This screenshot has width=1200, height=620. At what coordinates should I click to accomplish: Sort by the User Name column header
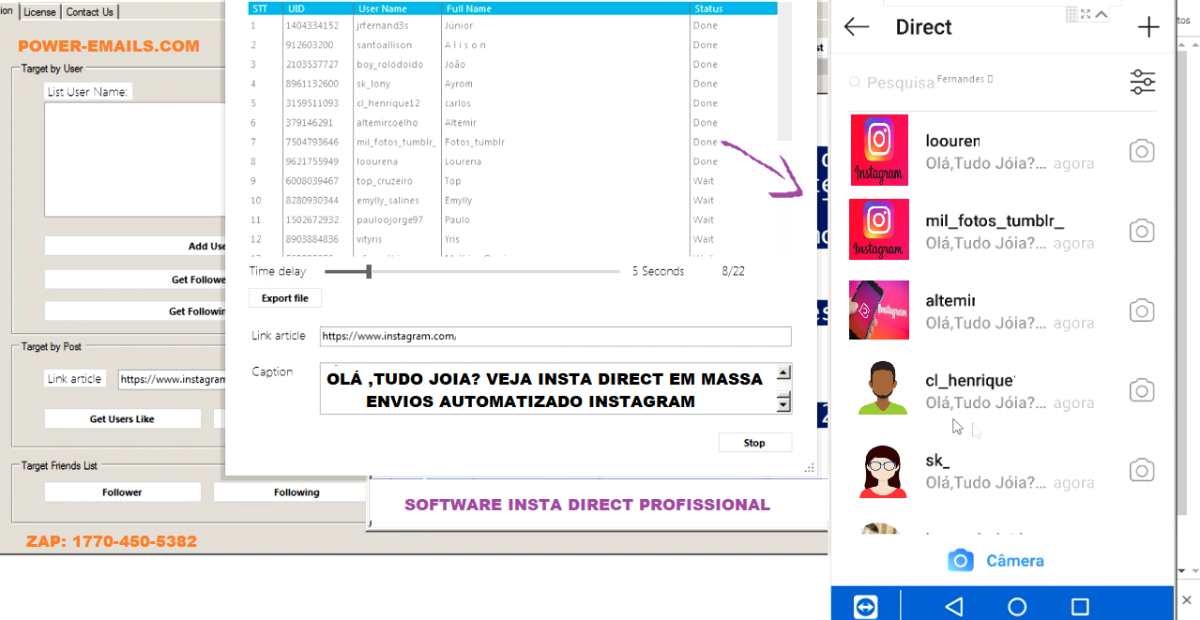pyautogui.click(x=397, y=8)
